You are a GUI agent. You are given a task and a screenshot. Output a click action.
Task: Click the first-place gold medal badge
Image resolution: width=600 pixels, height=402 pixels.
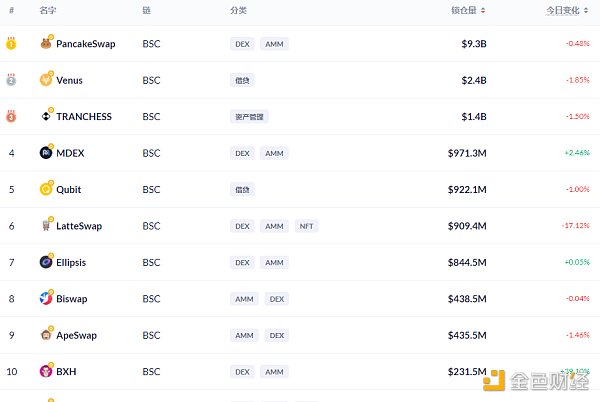[x=11, y=44]
